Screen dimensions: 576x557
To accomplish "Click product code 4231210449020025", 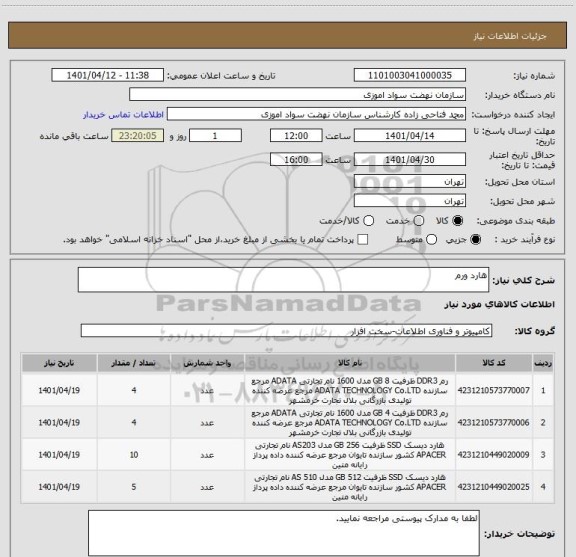I will click(493, 487).
